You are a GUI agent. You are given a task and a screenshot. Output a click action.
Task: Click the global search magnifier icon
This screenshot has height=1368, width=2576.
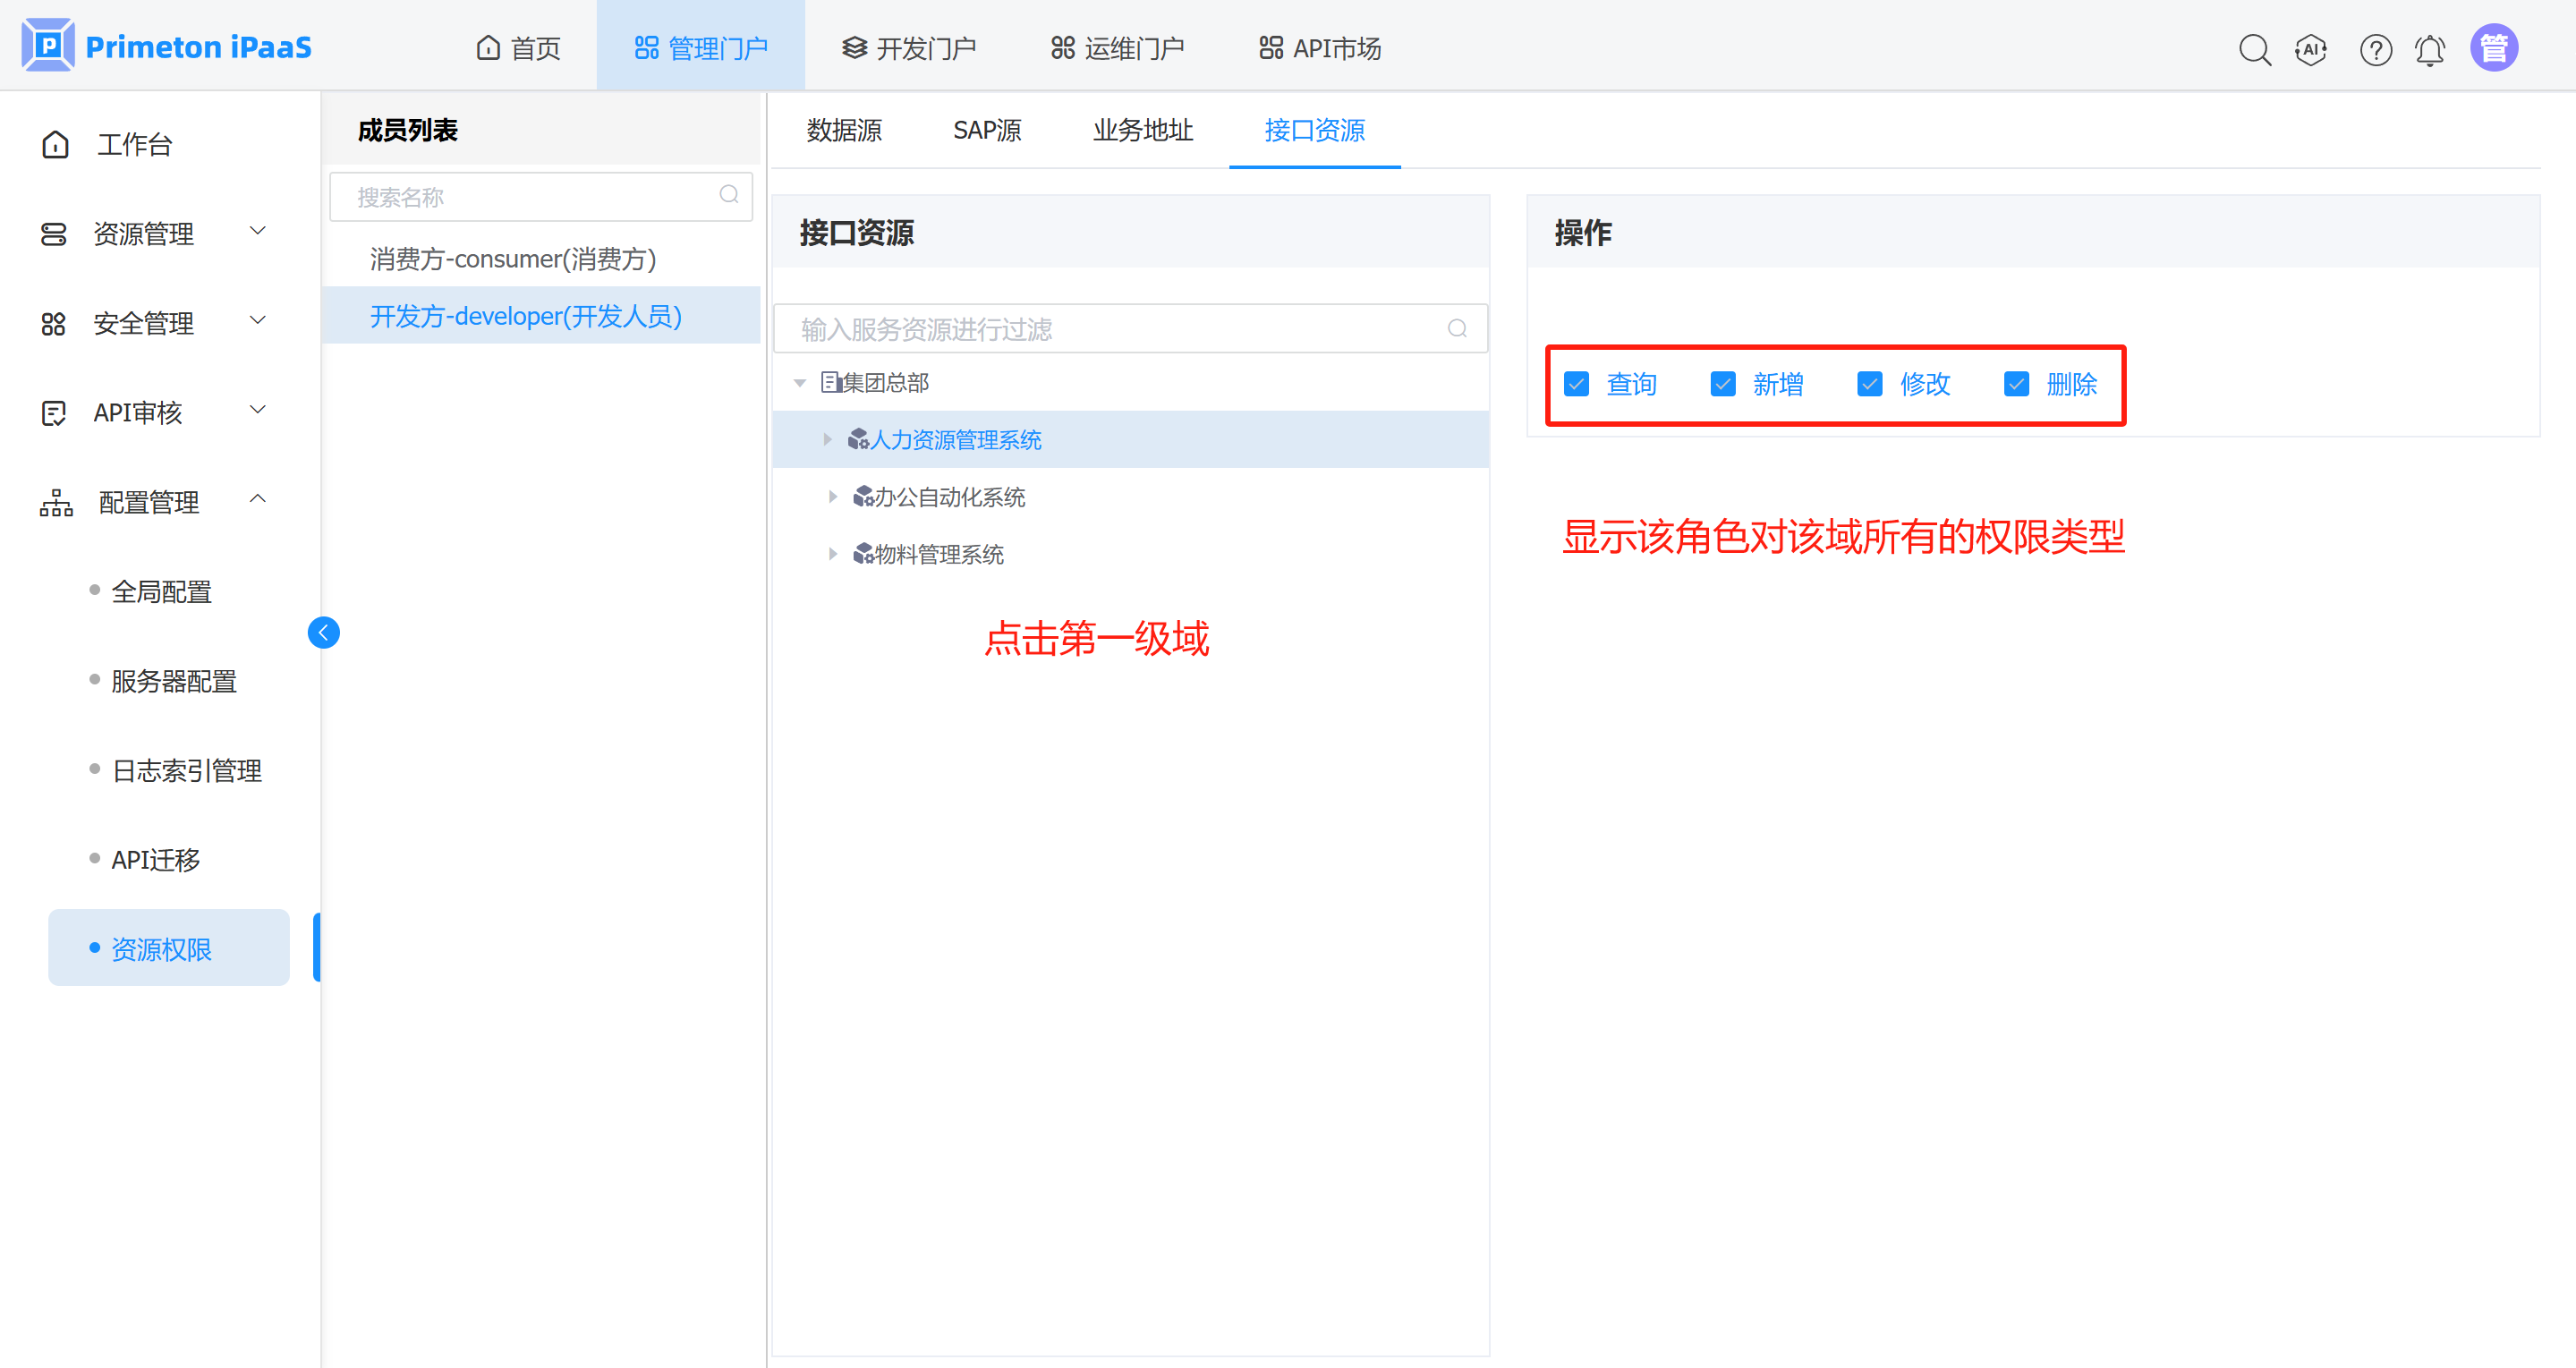[2254, 49]
